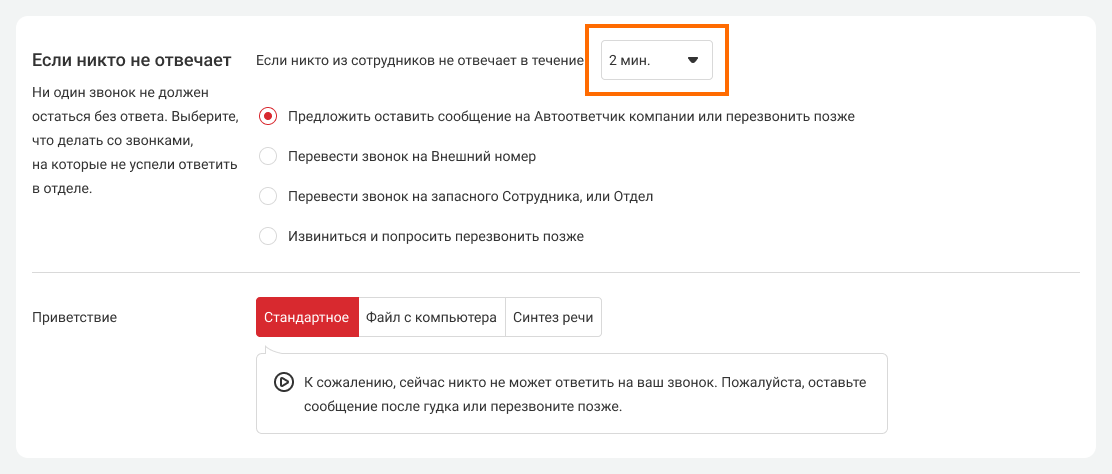Click the "Приветствие" field label

pyautogui.click(x=75, y=318)
